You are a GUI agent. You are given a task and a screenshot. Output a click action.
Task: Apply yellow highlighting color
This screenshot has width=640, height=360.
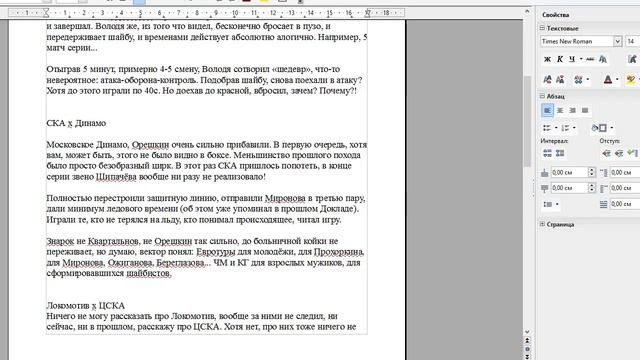tap(631, 79)
